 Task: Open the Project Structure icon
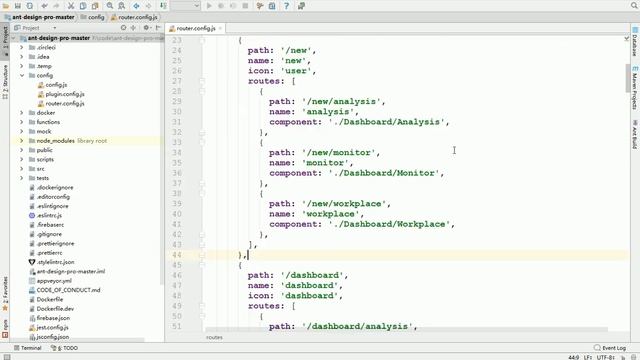(x=272, y=6)
